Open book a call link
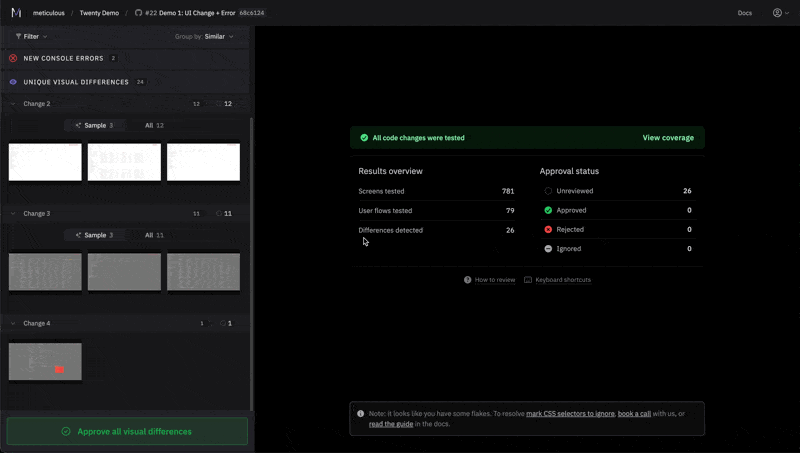Screen dimensions: 800x453 point(634,414)
